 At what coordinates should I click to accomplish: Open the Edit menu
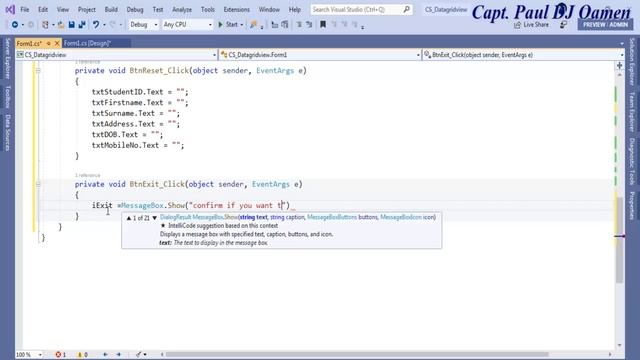click(x=43, y=9)
